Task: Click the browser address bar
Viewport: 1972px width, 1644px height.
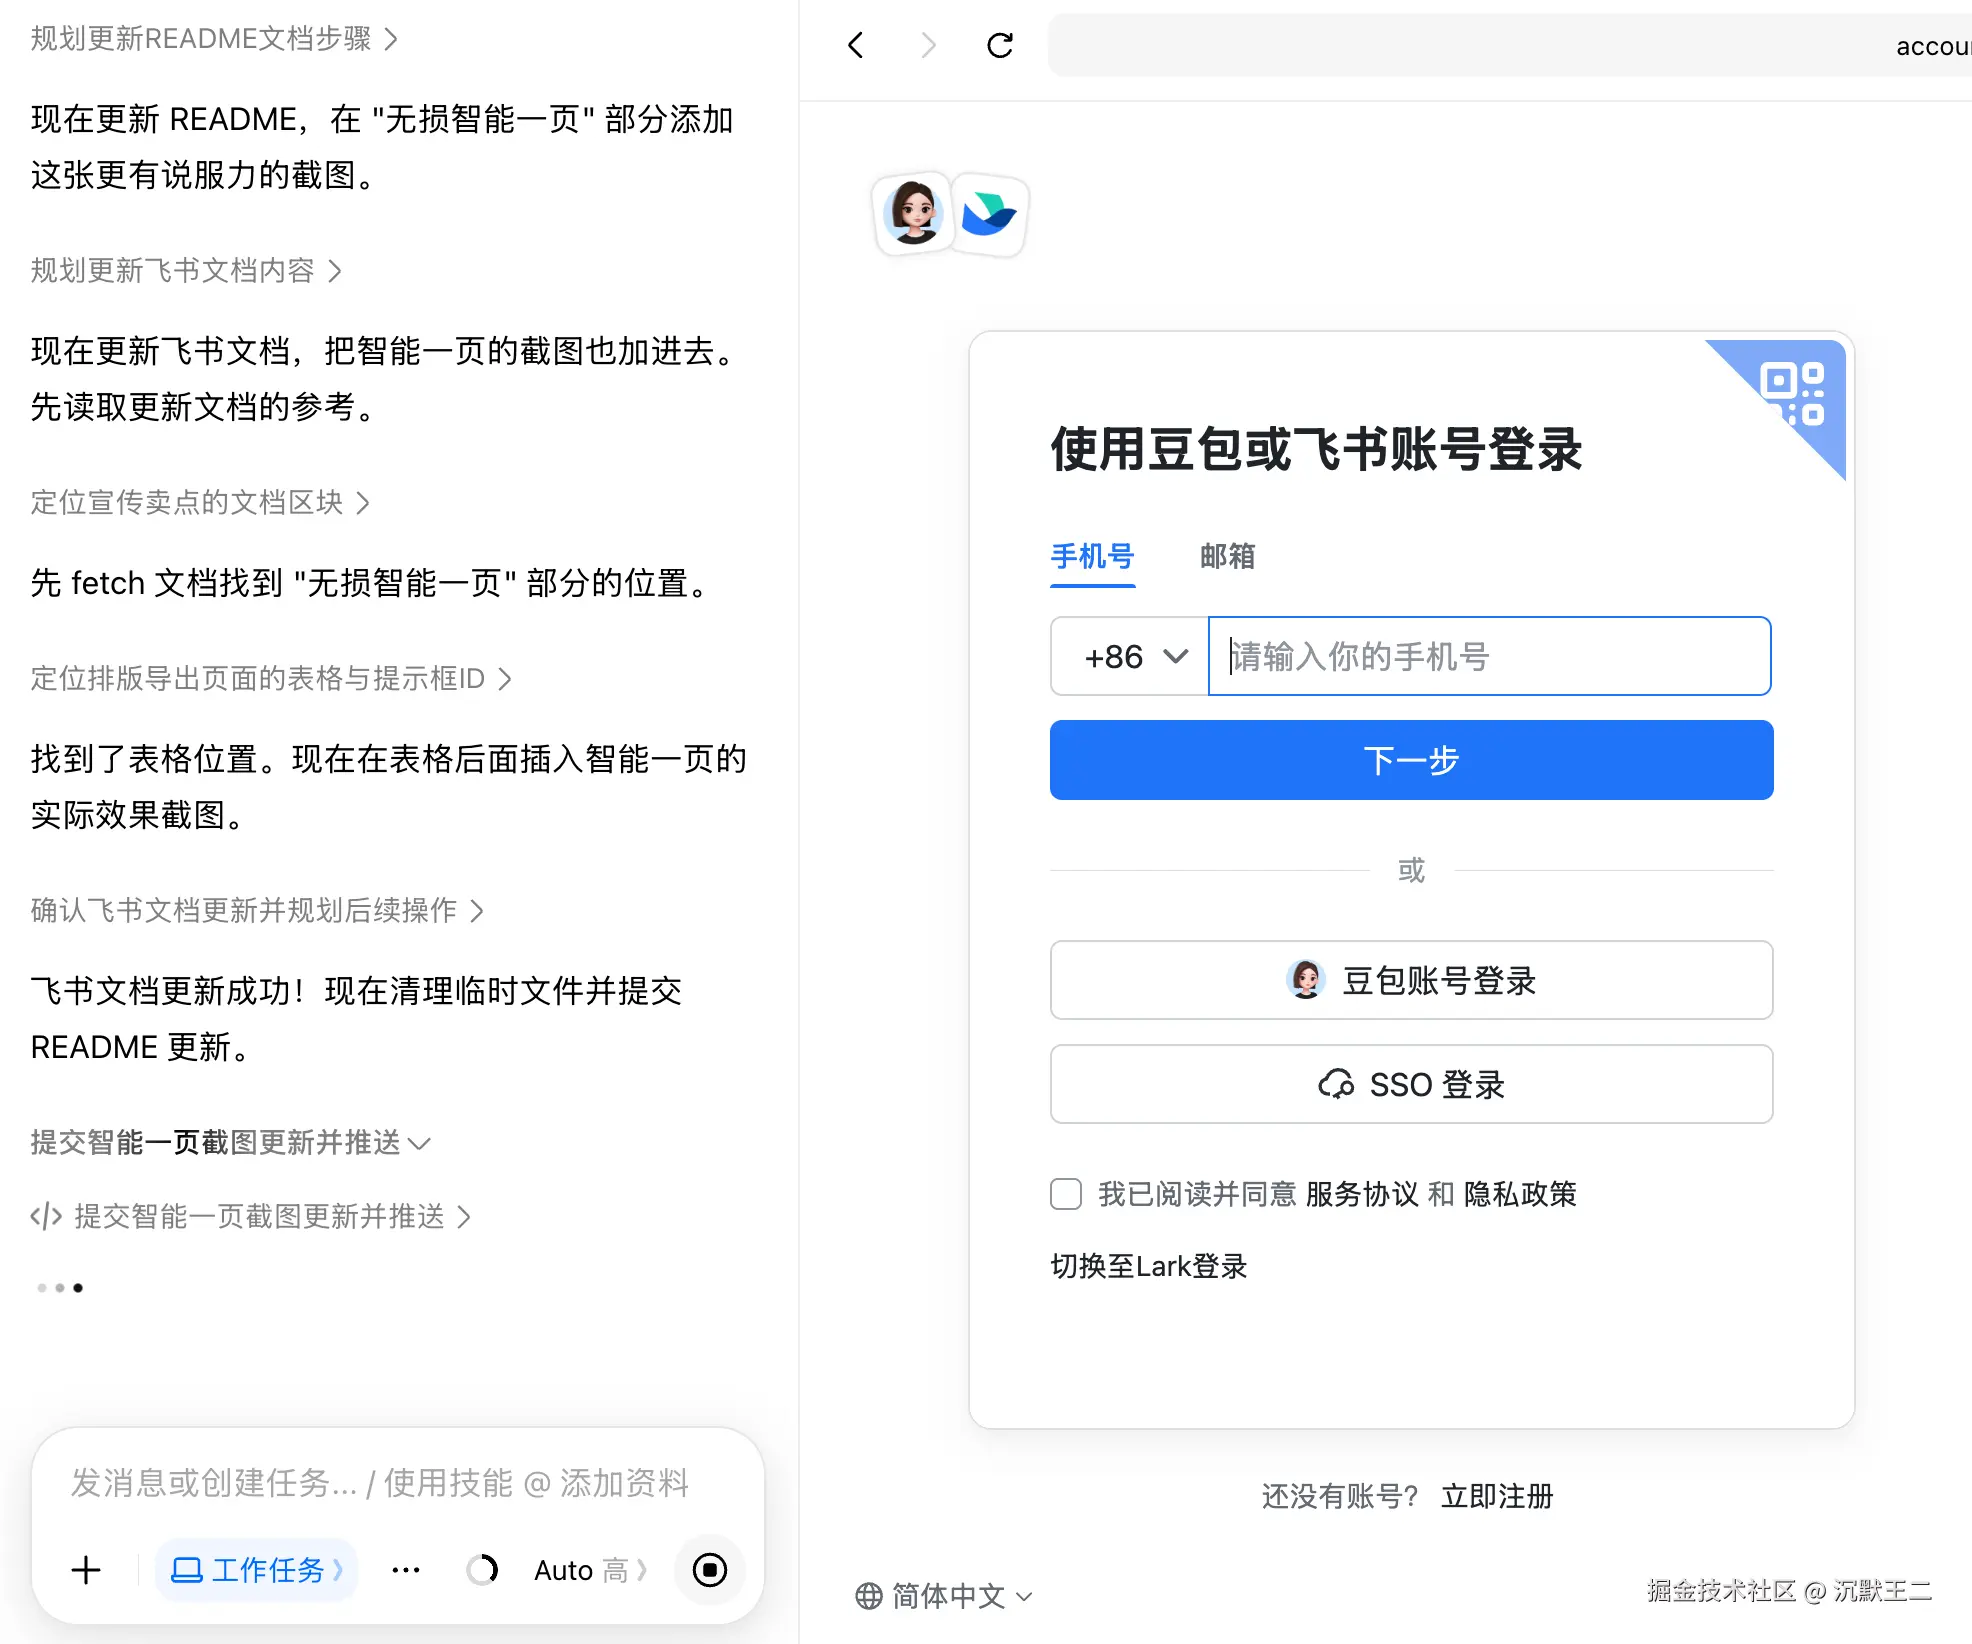Action: (1510, 45)
